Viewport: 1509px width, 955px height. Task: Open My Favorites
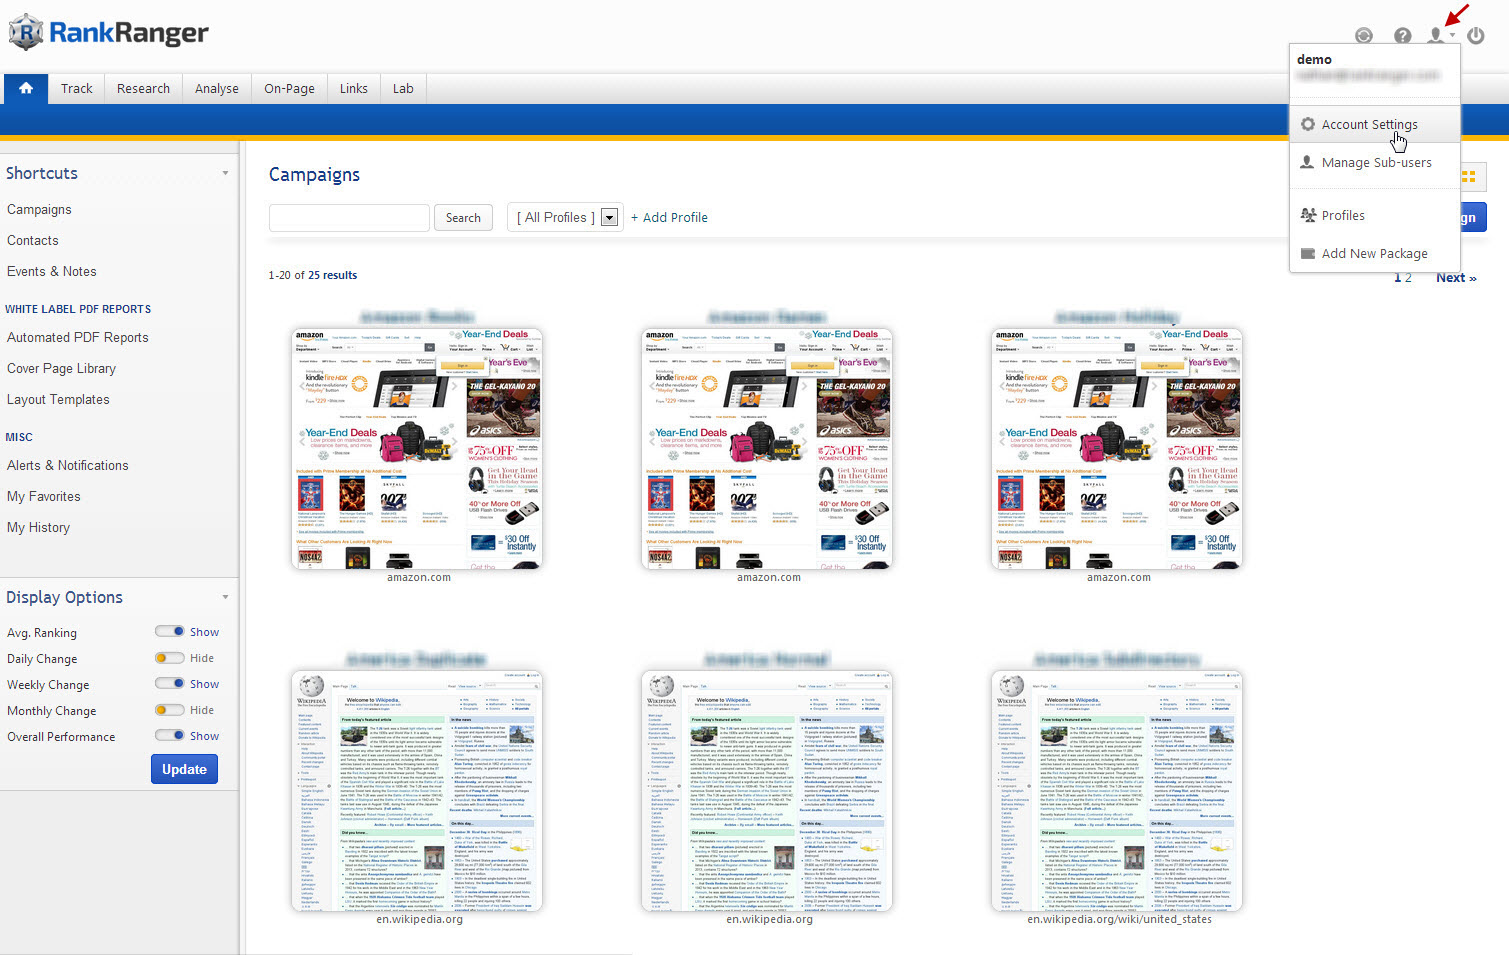pos(44,496)
